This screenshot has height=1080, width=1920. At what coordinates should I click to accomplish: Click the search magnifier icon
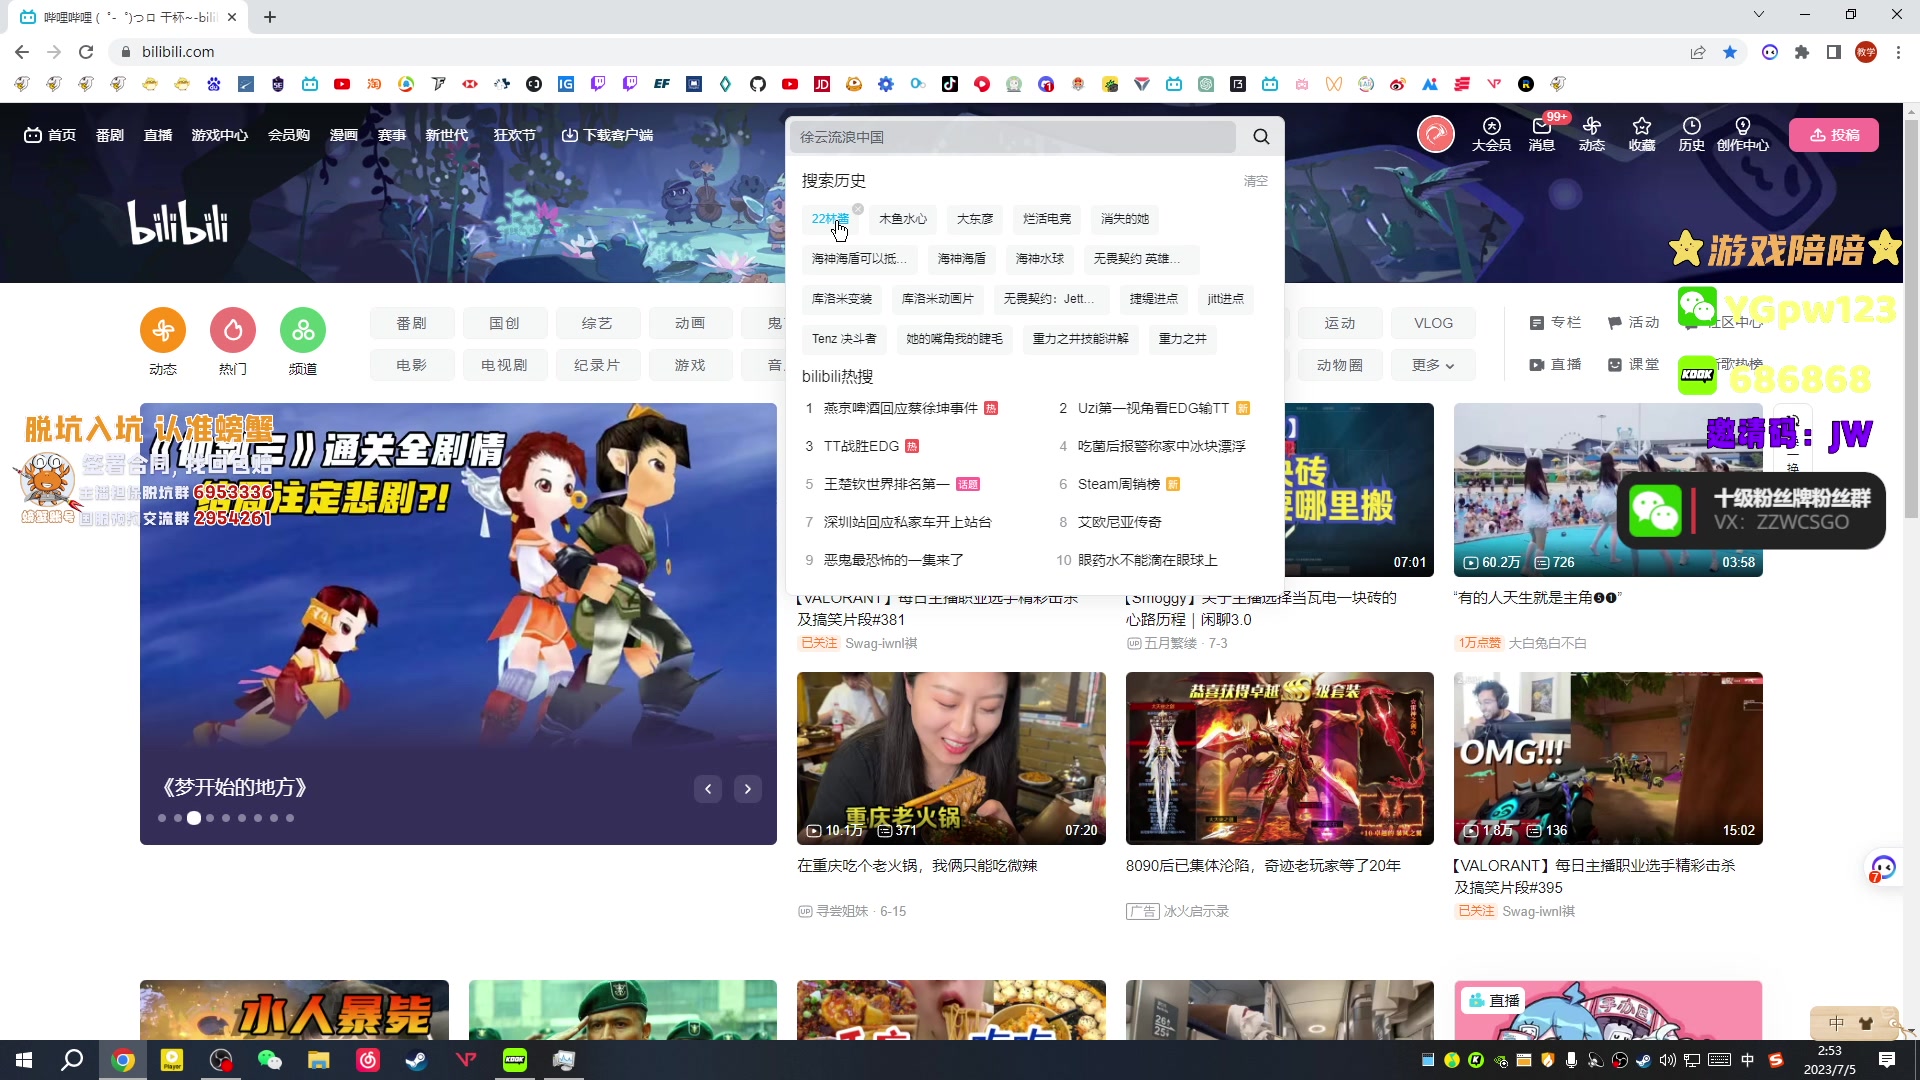tap(1260, 137)
